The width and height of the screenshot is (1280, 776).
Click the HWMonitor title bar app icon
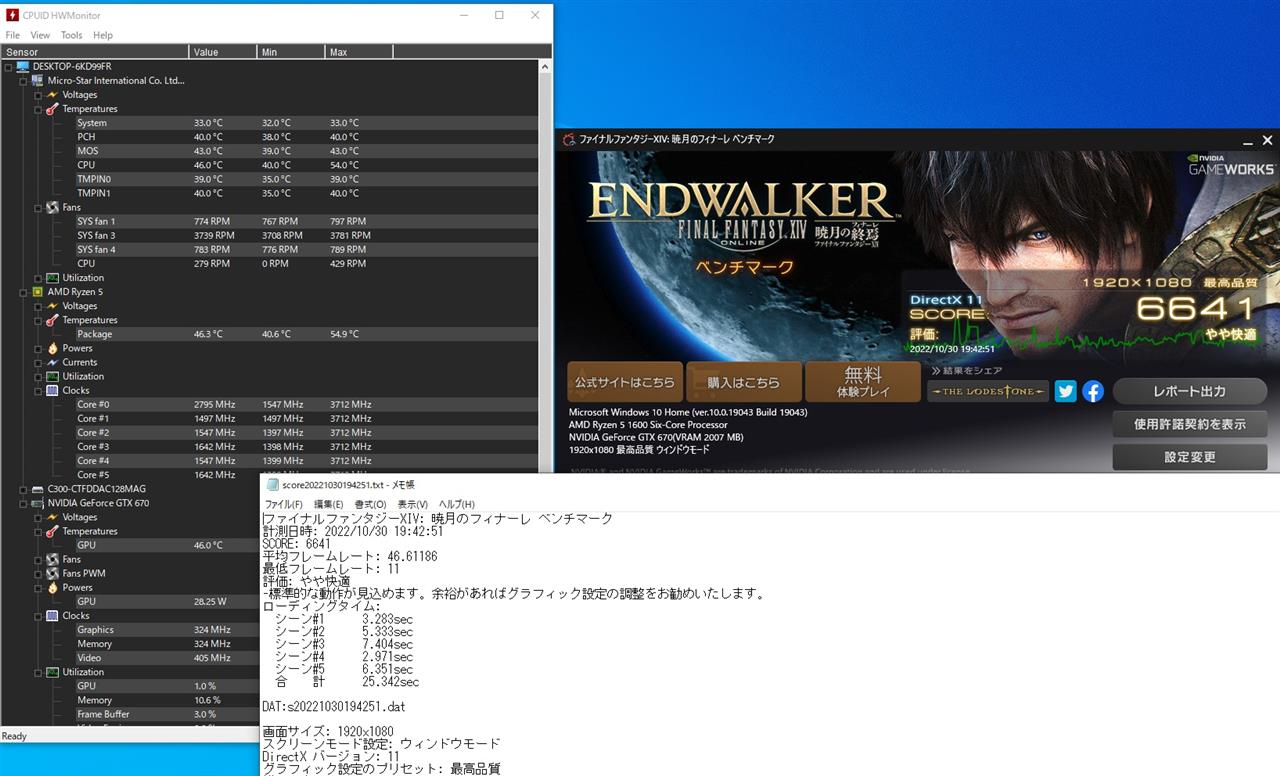click(x=12, y=15)
